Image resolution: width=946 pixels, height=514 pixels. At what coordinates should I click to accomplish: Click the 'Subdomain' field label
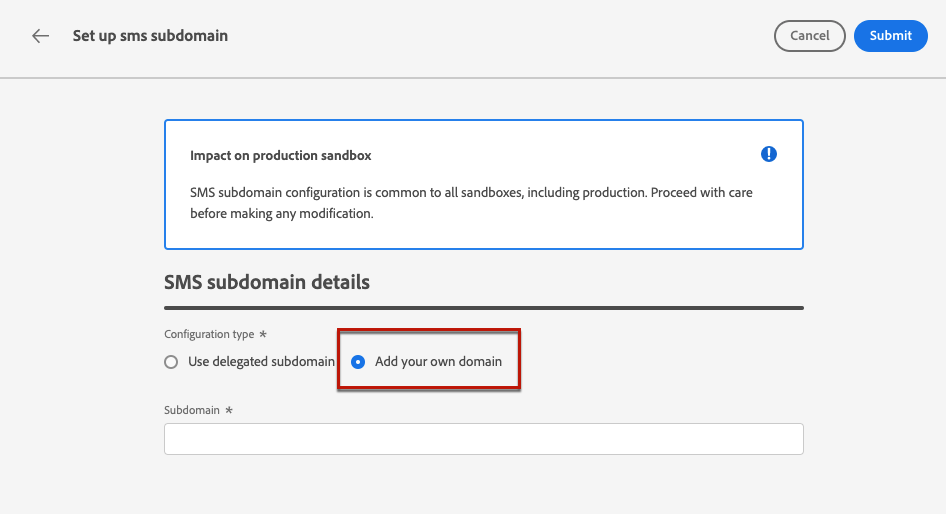[x=192, y=410]
